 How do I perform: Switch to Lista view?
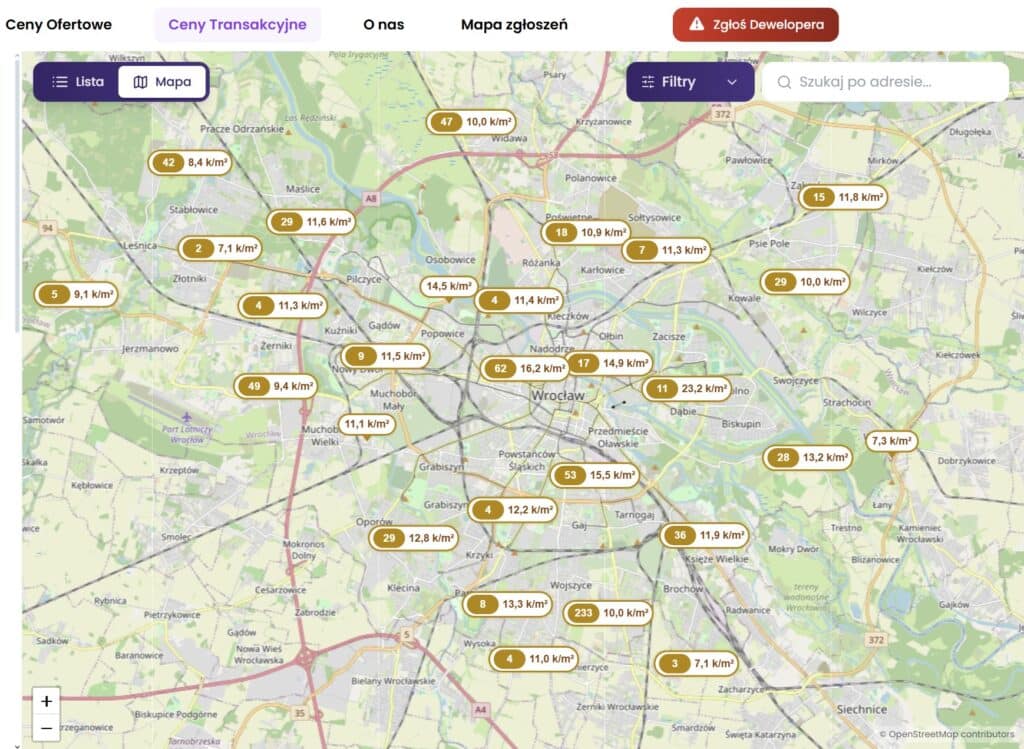[77, 82]
